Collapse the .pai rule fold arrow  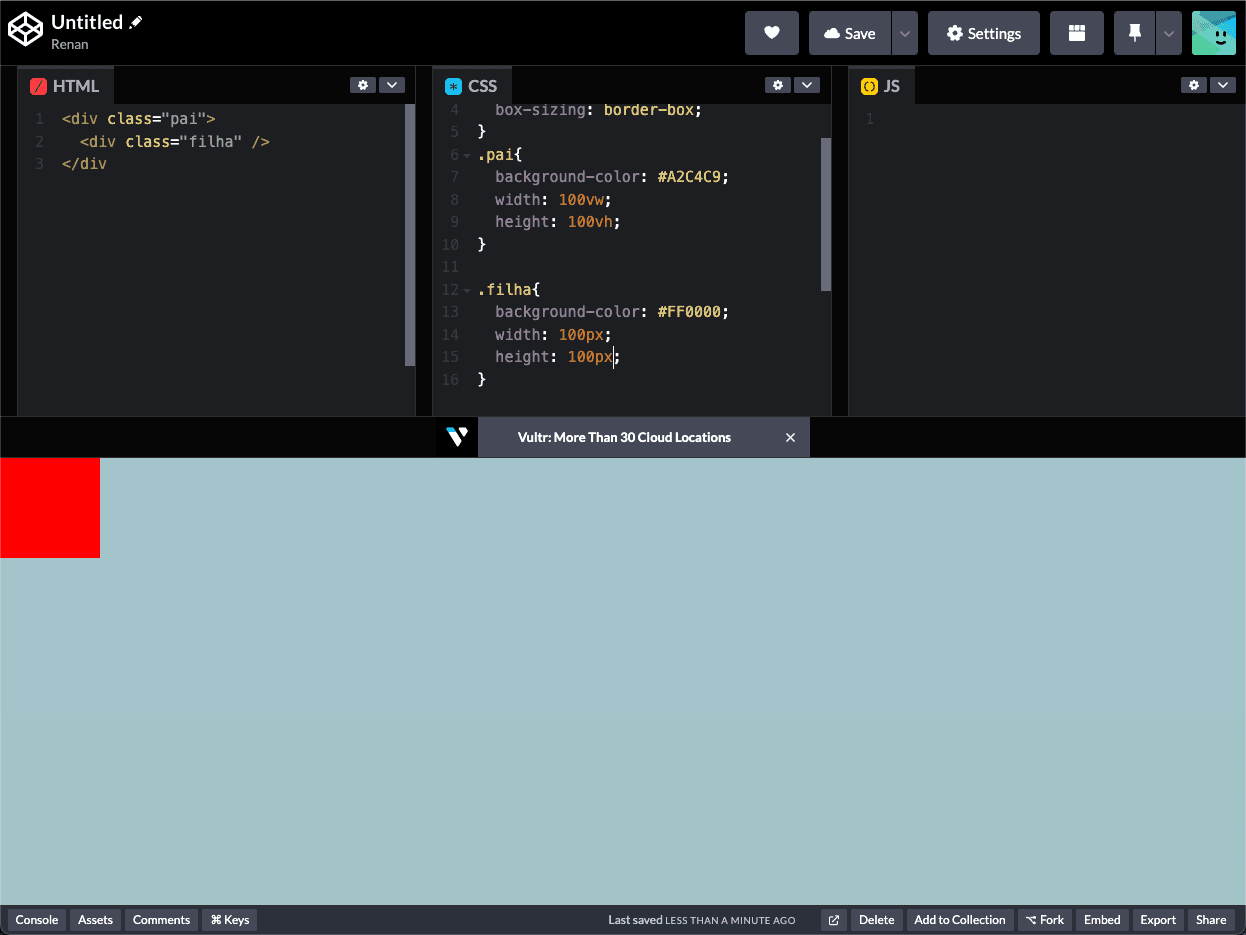[x=467, y=155]
